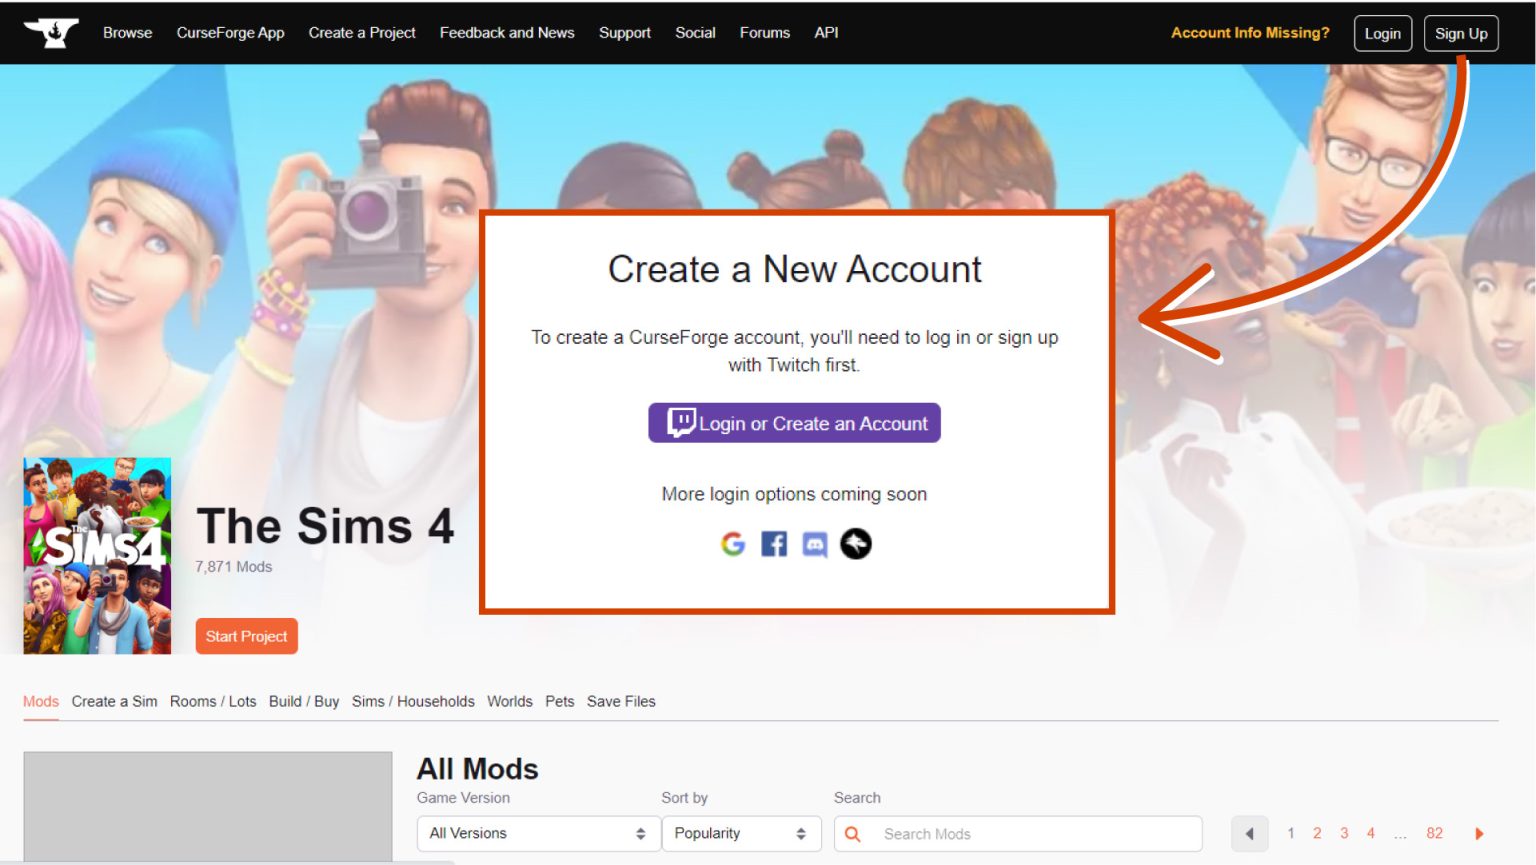Open the Discord login option
The width and height of the screenshot is (1536, 865).
click(x=814, y=544)
